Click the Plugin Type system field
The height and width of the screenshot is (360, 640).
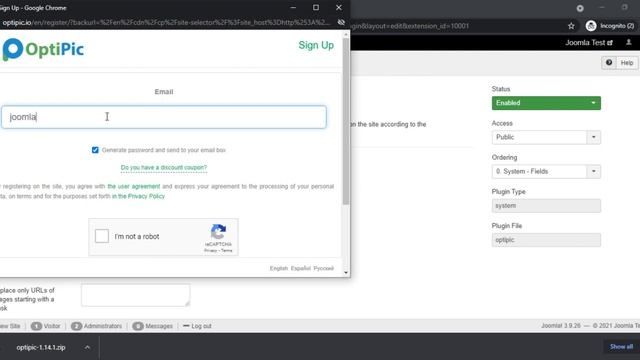(x=546, y=206)
